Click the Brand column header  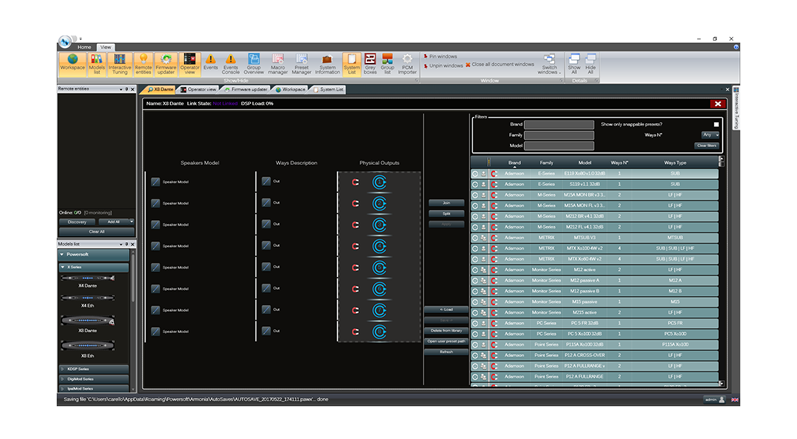click(x=514, y=163)
